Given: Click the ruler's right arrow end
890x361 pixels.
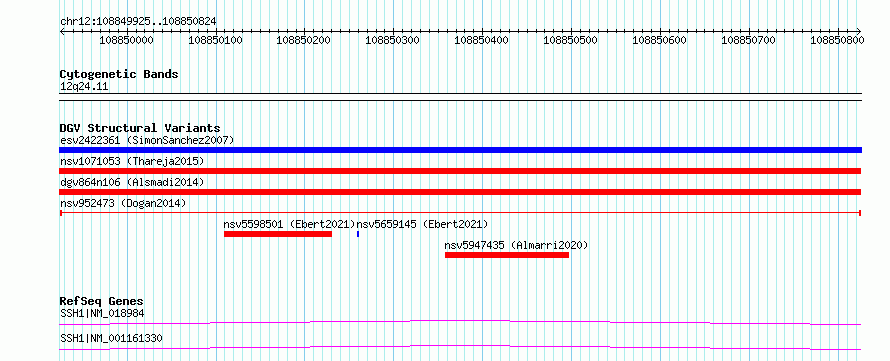Looking at the screenshot, I should tap(858, 31).
